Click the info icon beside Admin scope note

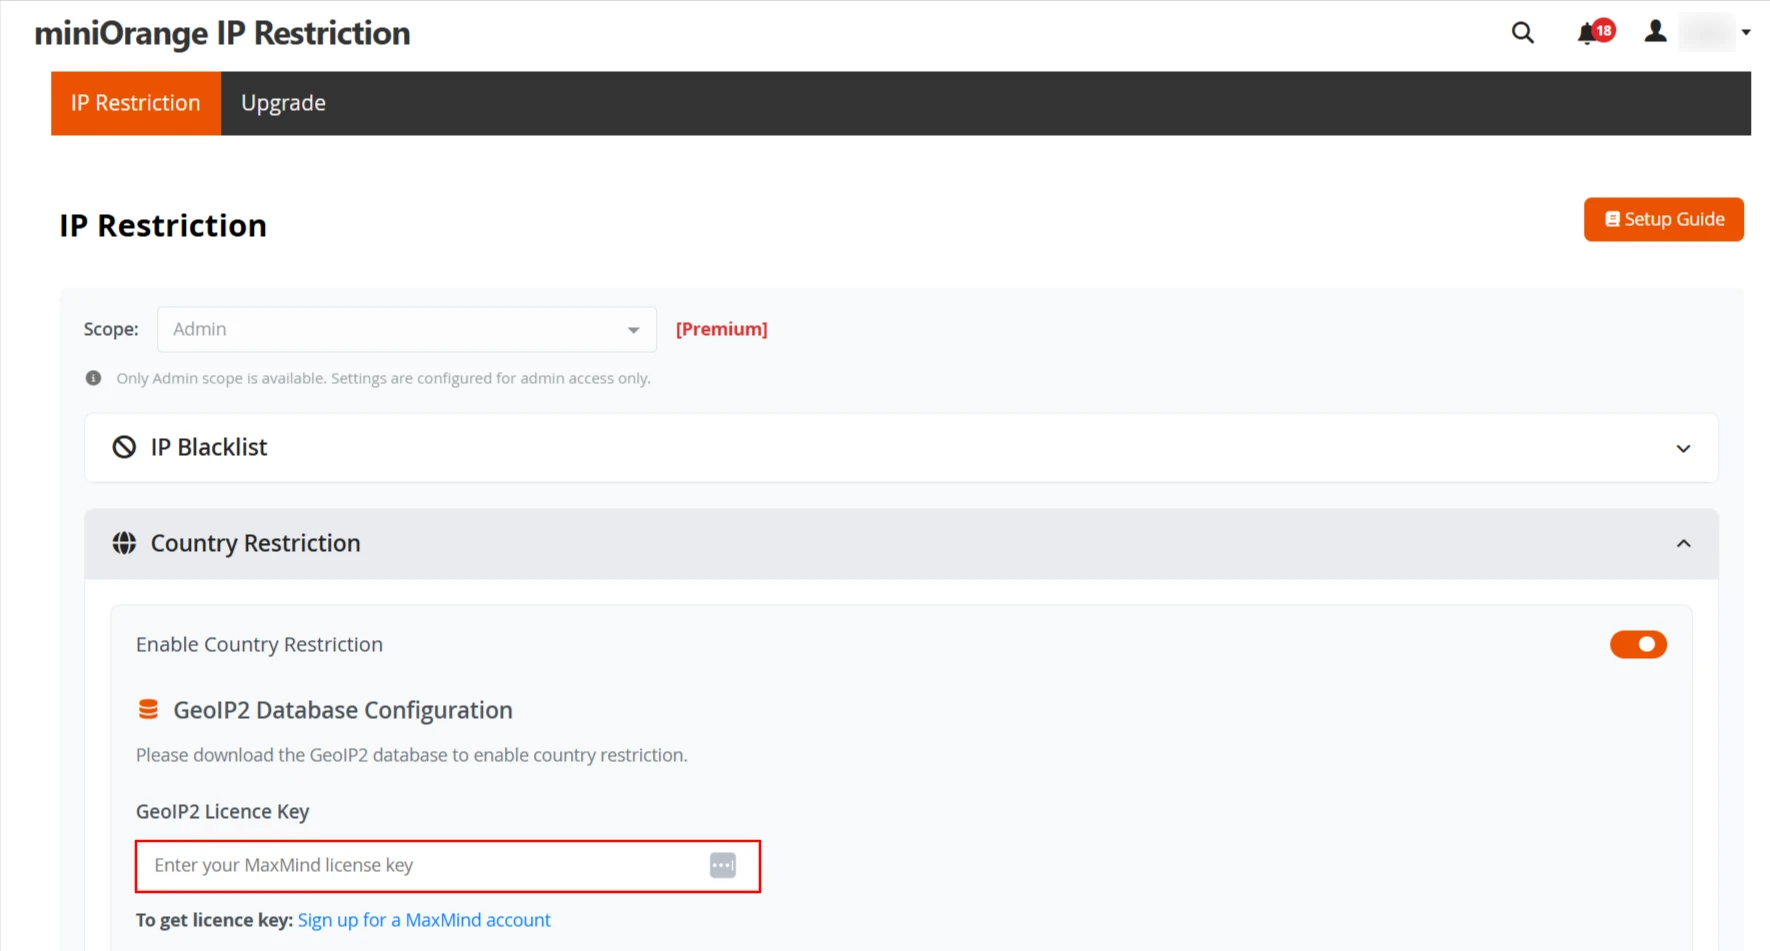(93, 378)
